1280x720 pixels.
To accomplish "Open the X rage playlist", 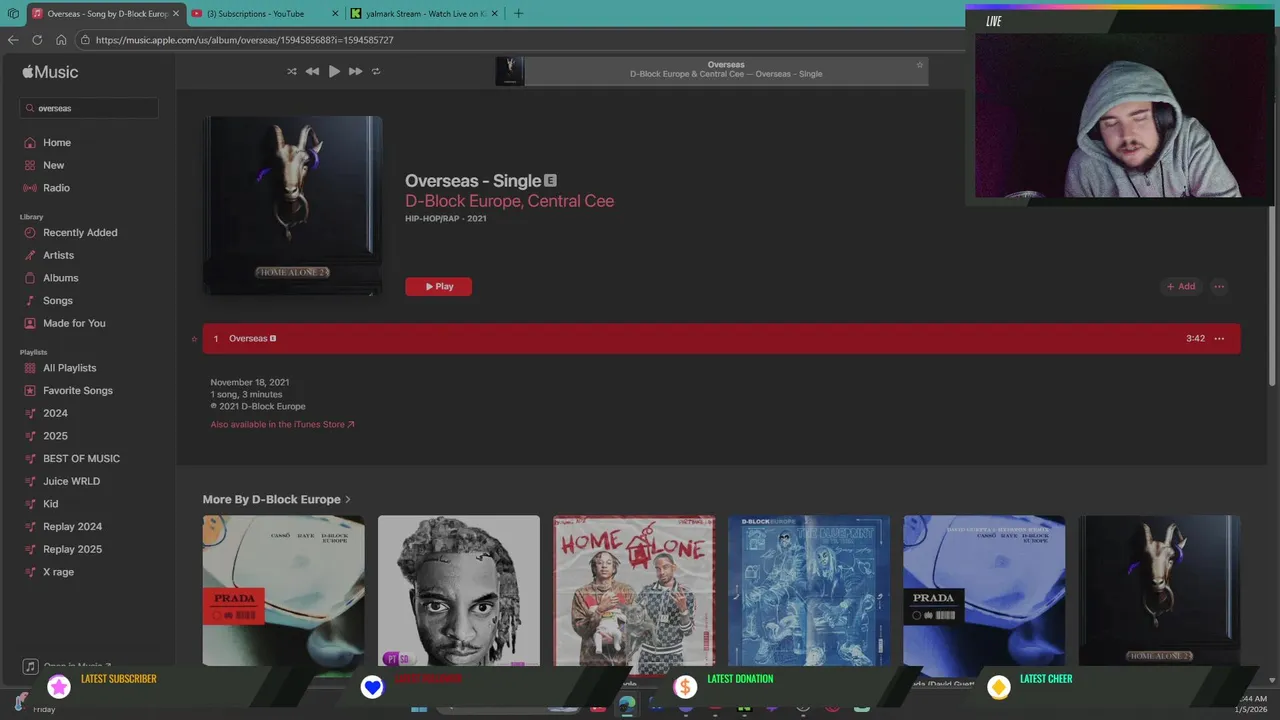I will [x=58, y=572].
